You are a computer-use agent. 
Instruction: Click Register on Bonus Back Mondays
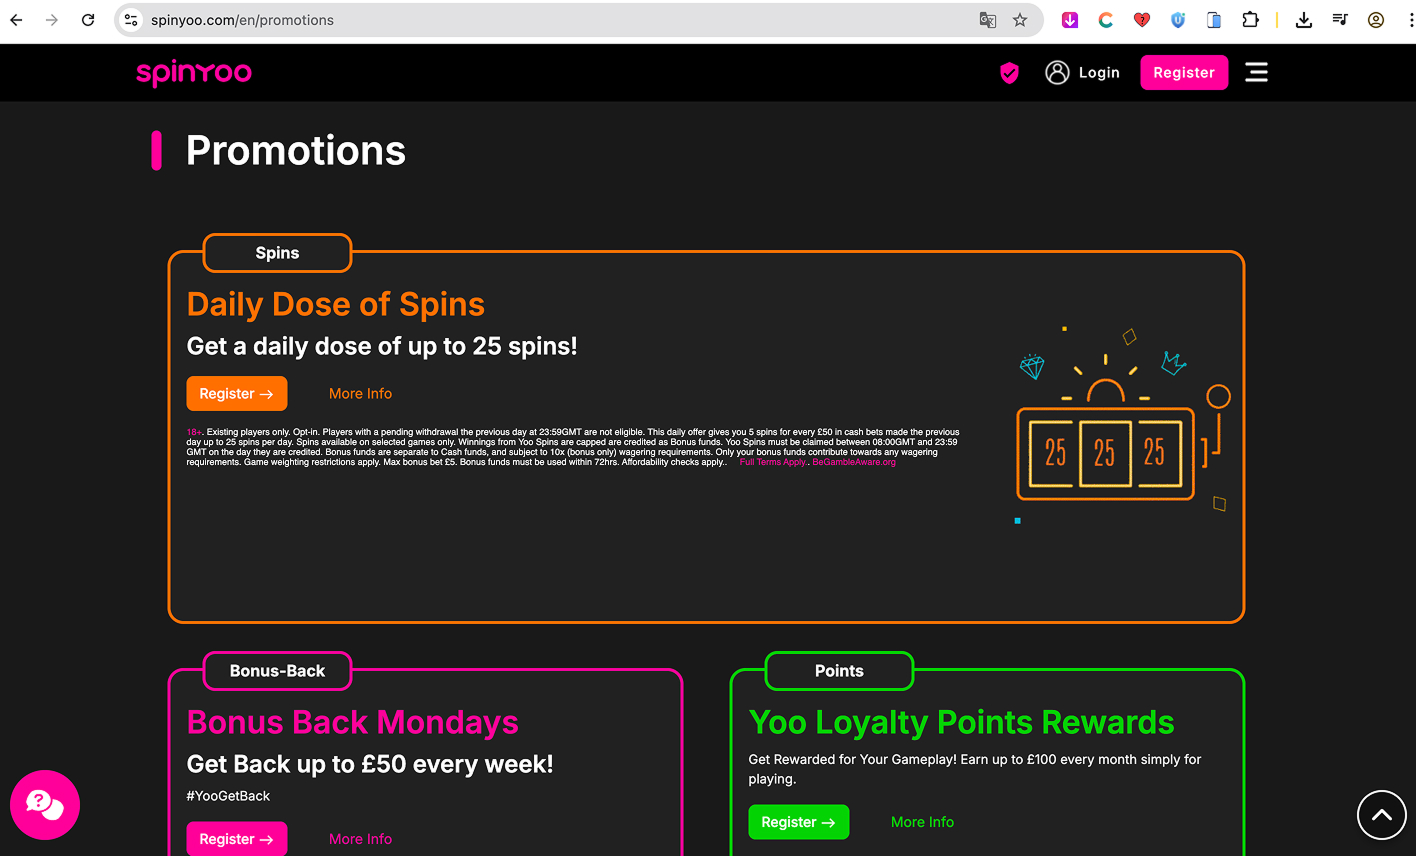pyautogui.click(x=236, y=838)
